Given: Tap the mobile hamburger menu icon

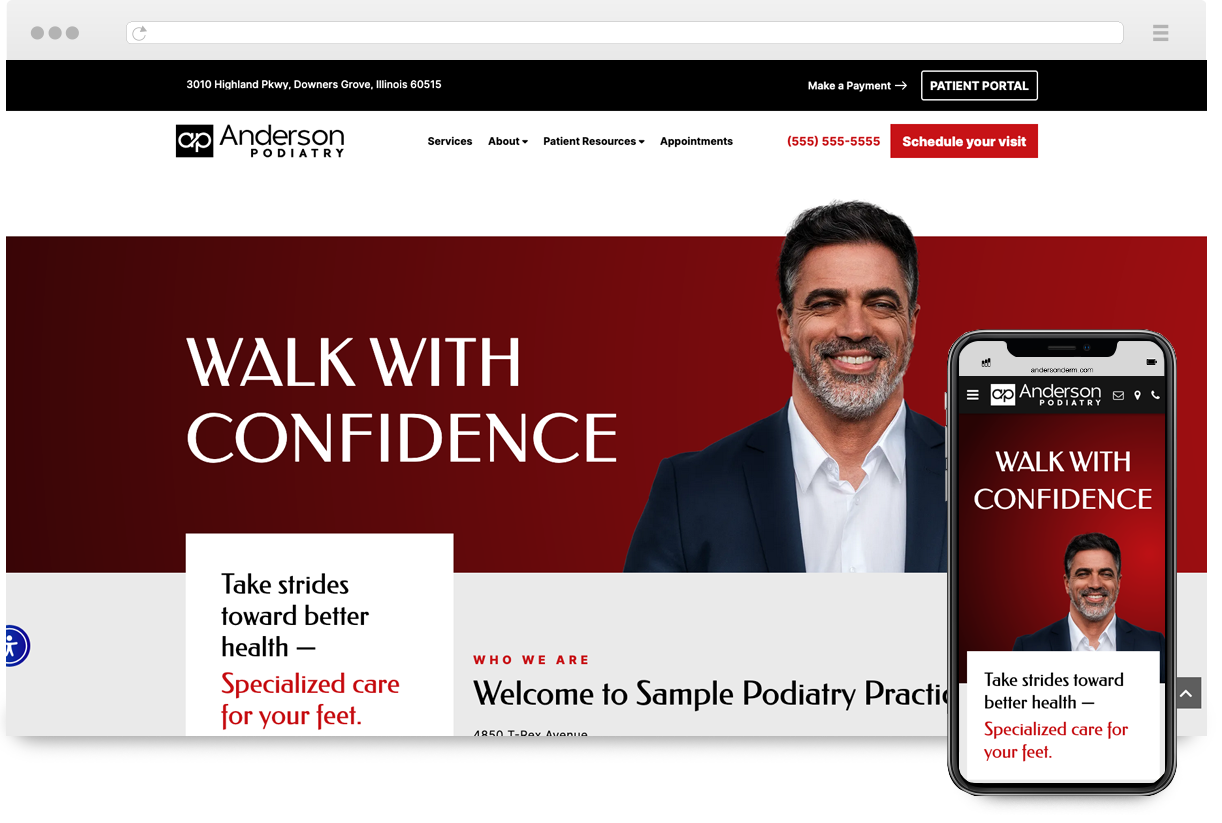Looking at the screenshot, I should point(972,395).
